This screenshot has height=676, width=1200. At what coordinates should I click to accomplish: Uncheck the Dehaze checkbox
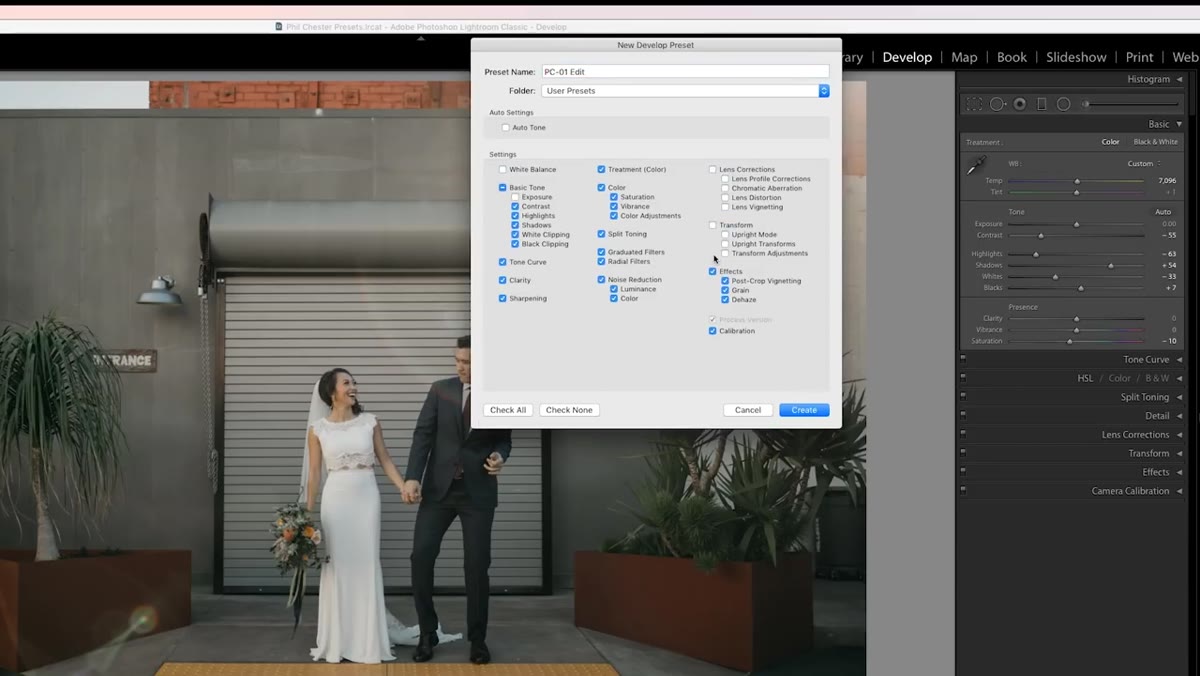[725, 300]
